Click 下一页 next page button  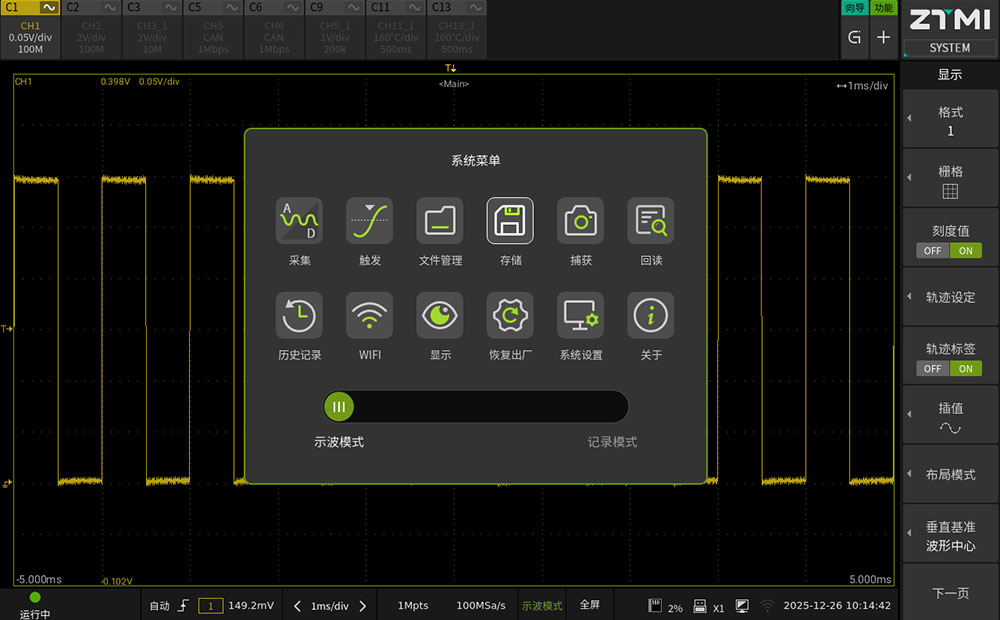coord(950,593)
